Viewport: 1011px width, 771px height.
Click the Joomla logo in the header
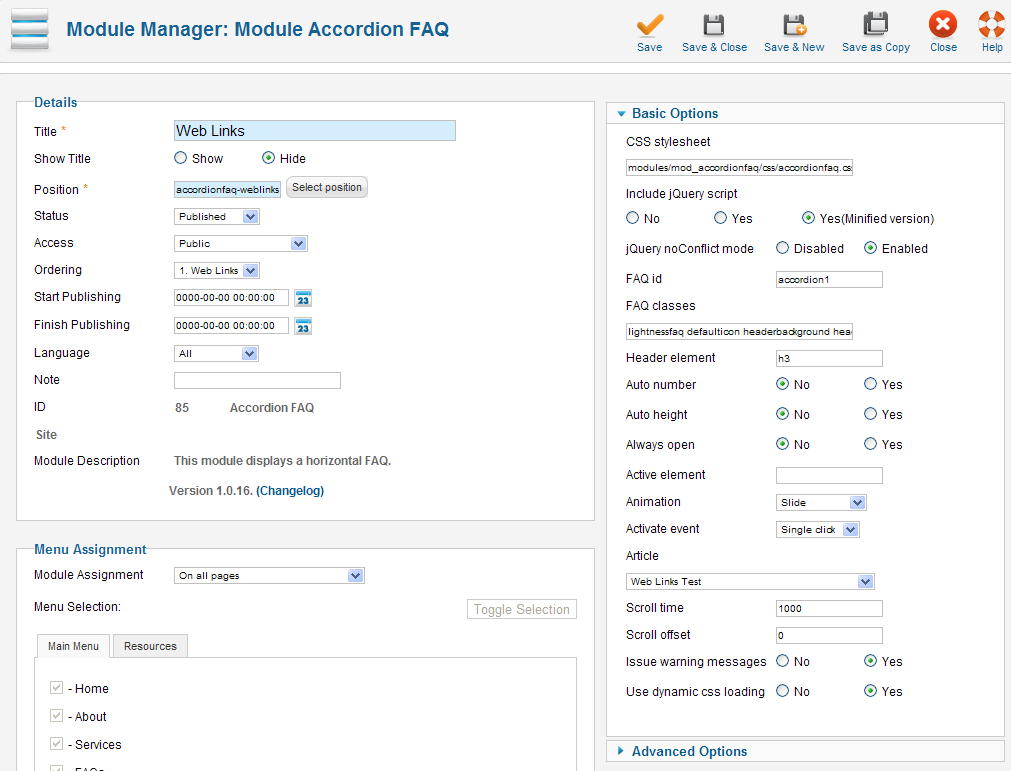click(29, 29)
